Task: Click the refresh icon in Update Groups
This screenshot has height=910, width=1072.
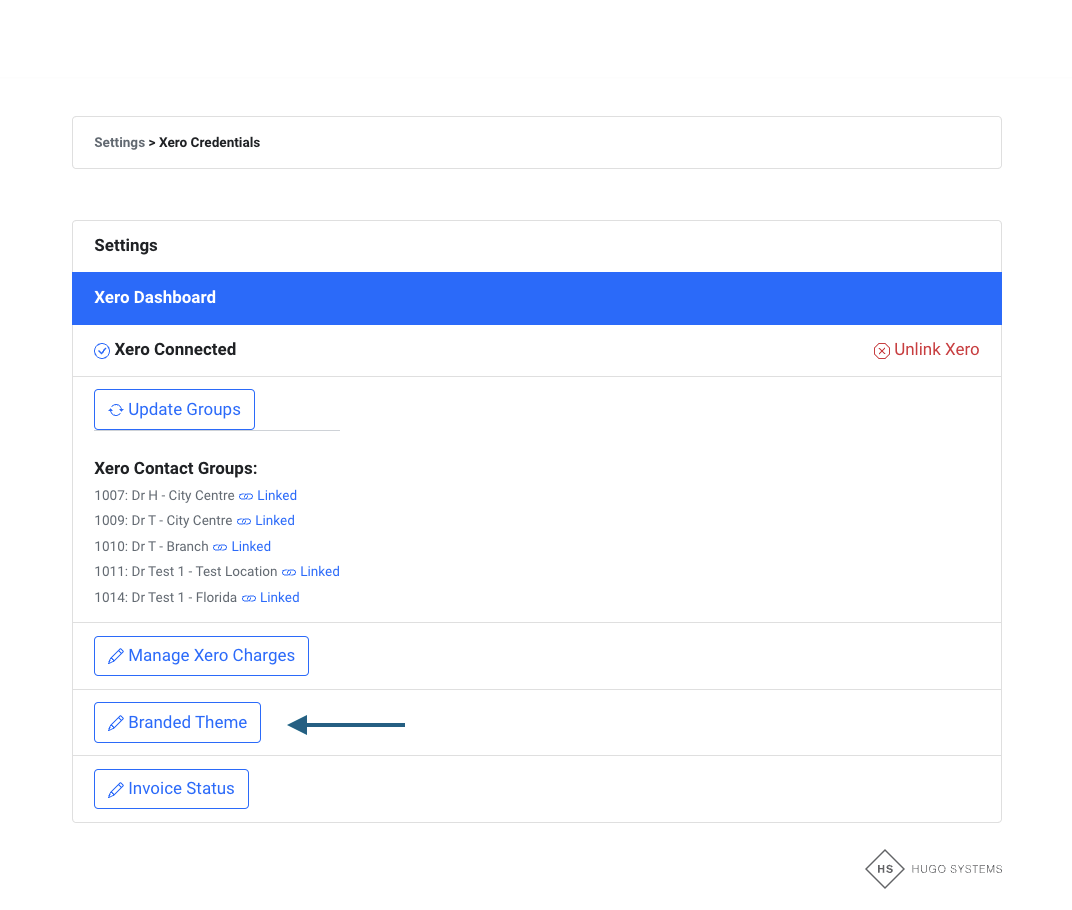Action: coord(116,410)
